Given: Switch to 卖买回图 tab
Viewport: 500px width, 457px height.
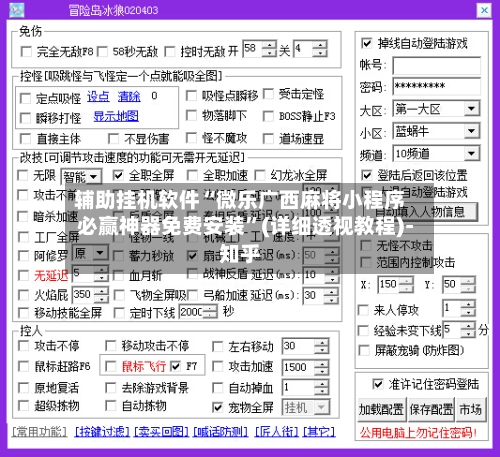Looking at the screenshot, I should point(161,432).
